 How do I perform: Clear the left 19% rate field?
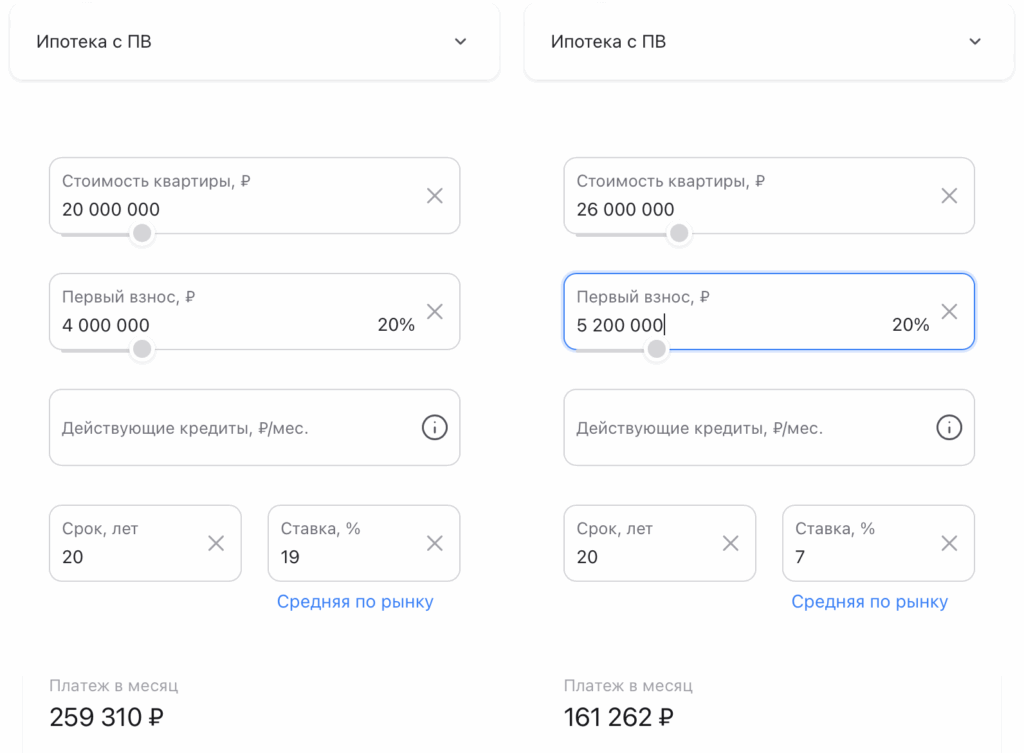[x=435, y=543]
